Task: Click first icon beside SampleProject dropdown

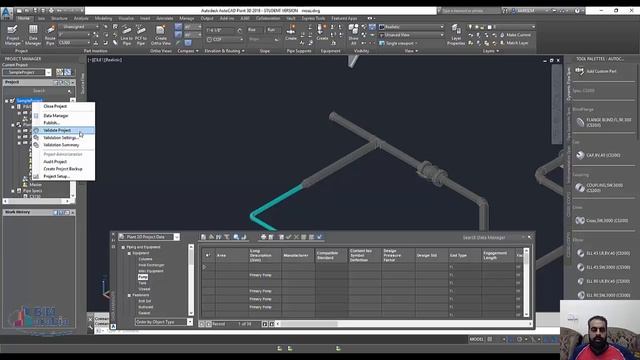Action: (60, 72)
